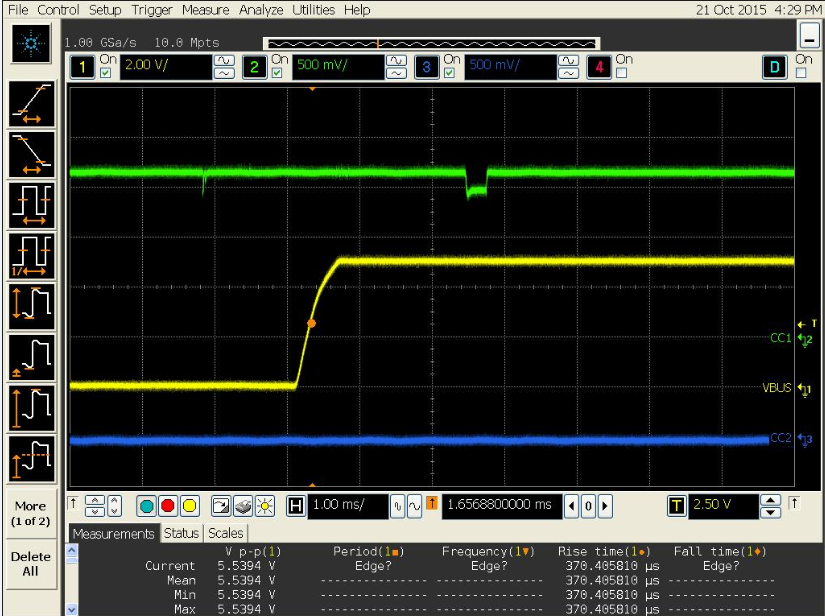Add the peak-to-peak voltage measurement

tap(32, 307)
